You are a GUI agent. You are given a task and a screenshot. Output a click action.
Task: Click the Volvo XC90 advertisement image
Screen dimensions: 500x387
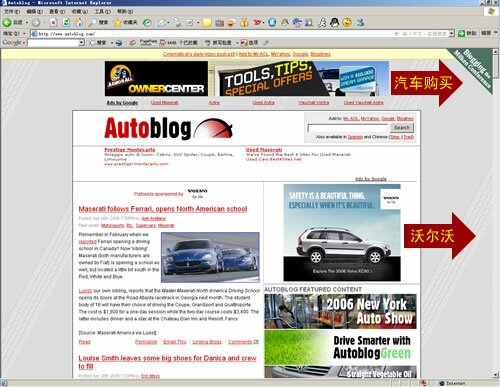[x=342, y=233]
